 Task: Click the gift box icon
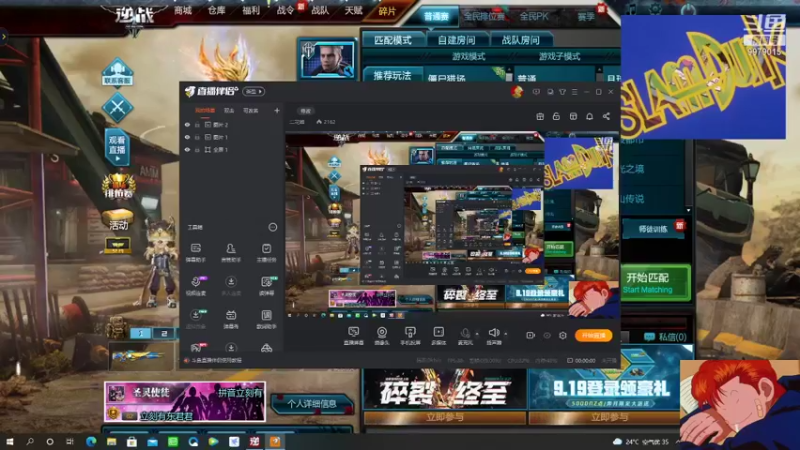pos(540,116)
